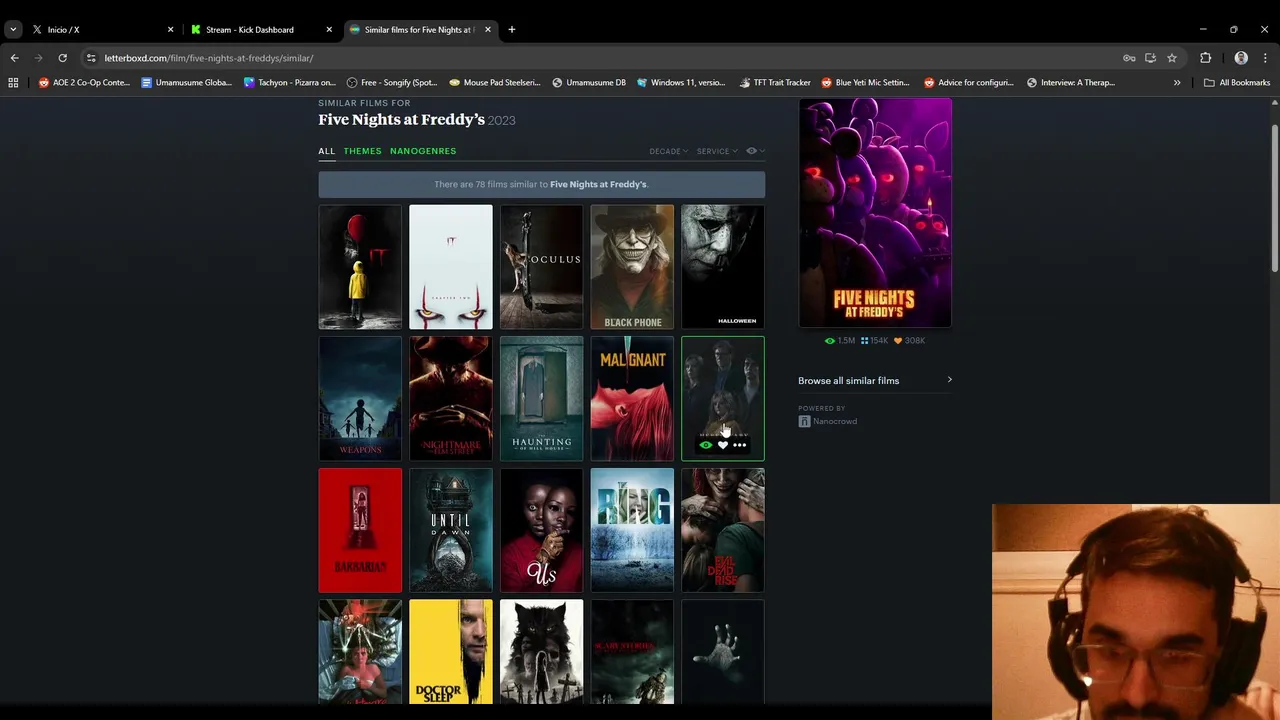Click chevron next to Browse all similar films
The height and width of the screenshot is (720, 1280).
[949, 380]
